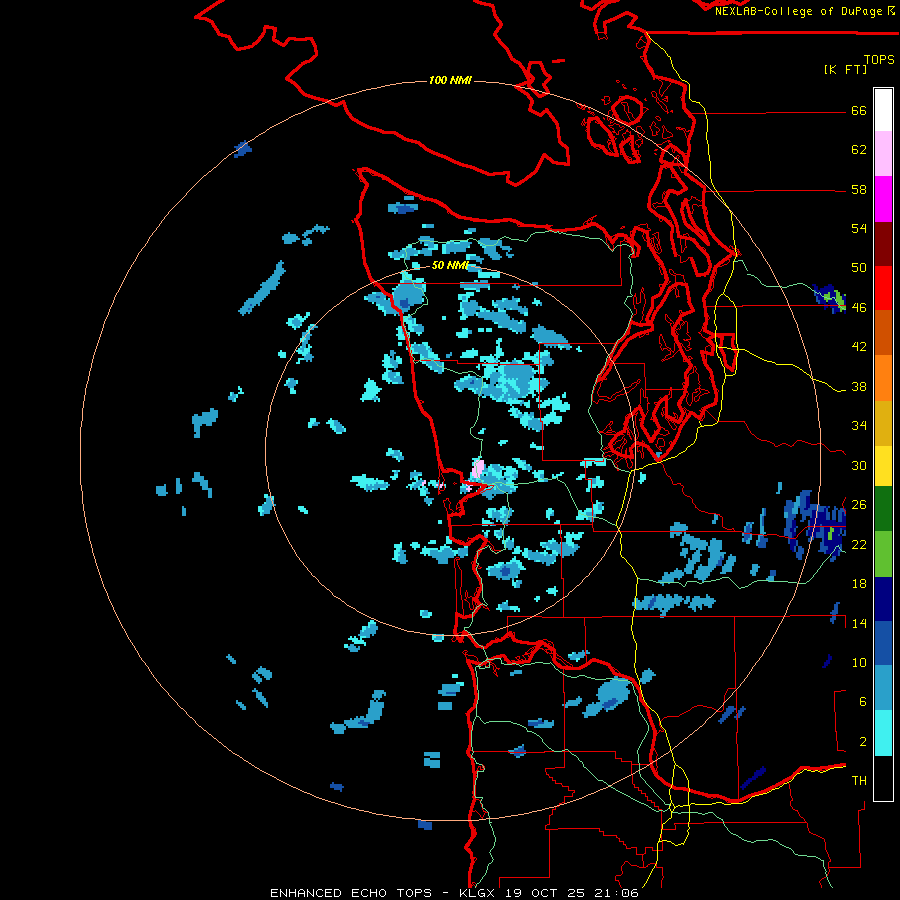Click the '50' legend value label
Image resolution: width=900 pixels, height=900 pixels.
(859, 268)
